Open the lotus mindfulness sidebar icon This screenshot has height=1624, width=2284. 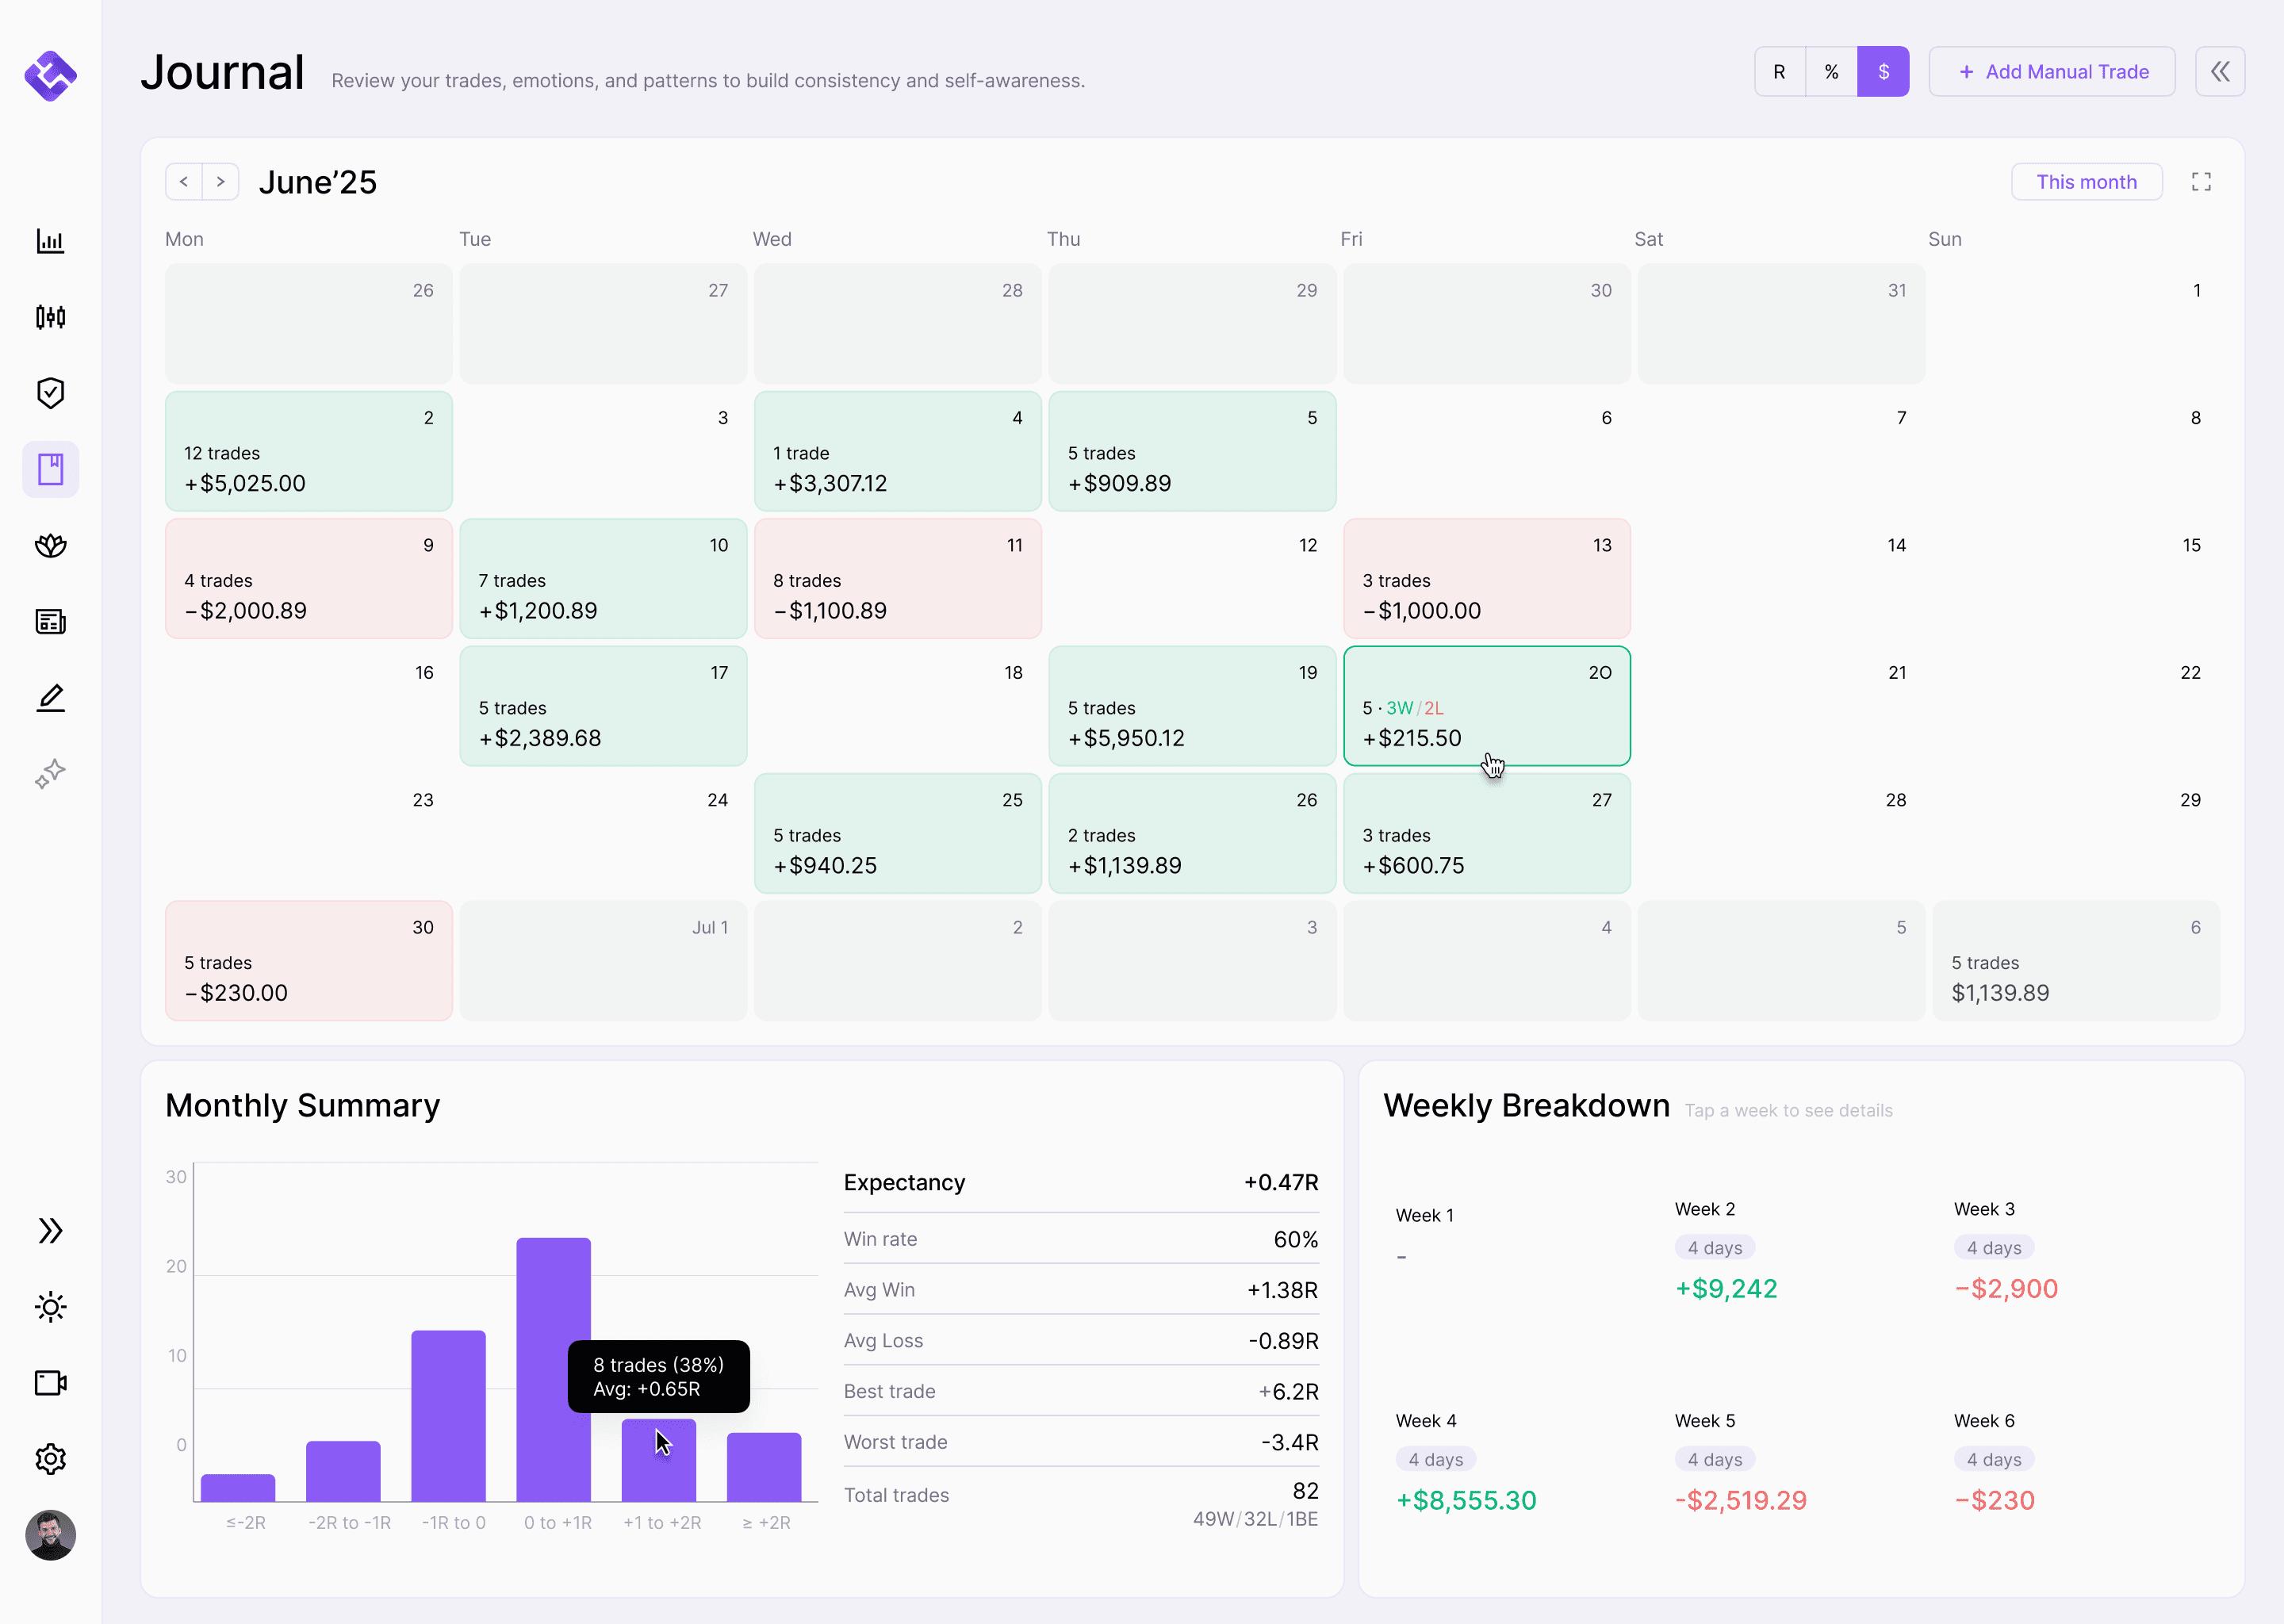click(x=50, y=545)
